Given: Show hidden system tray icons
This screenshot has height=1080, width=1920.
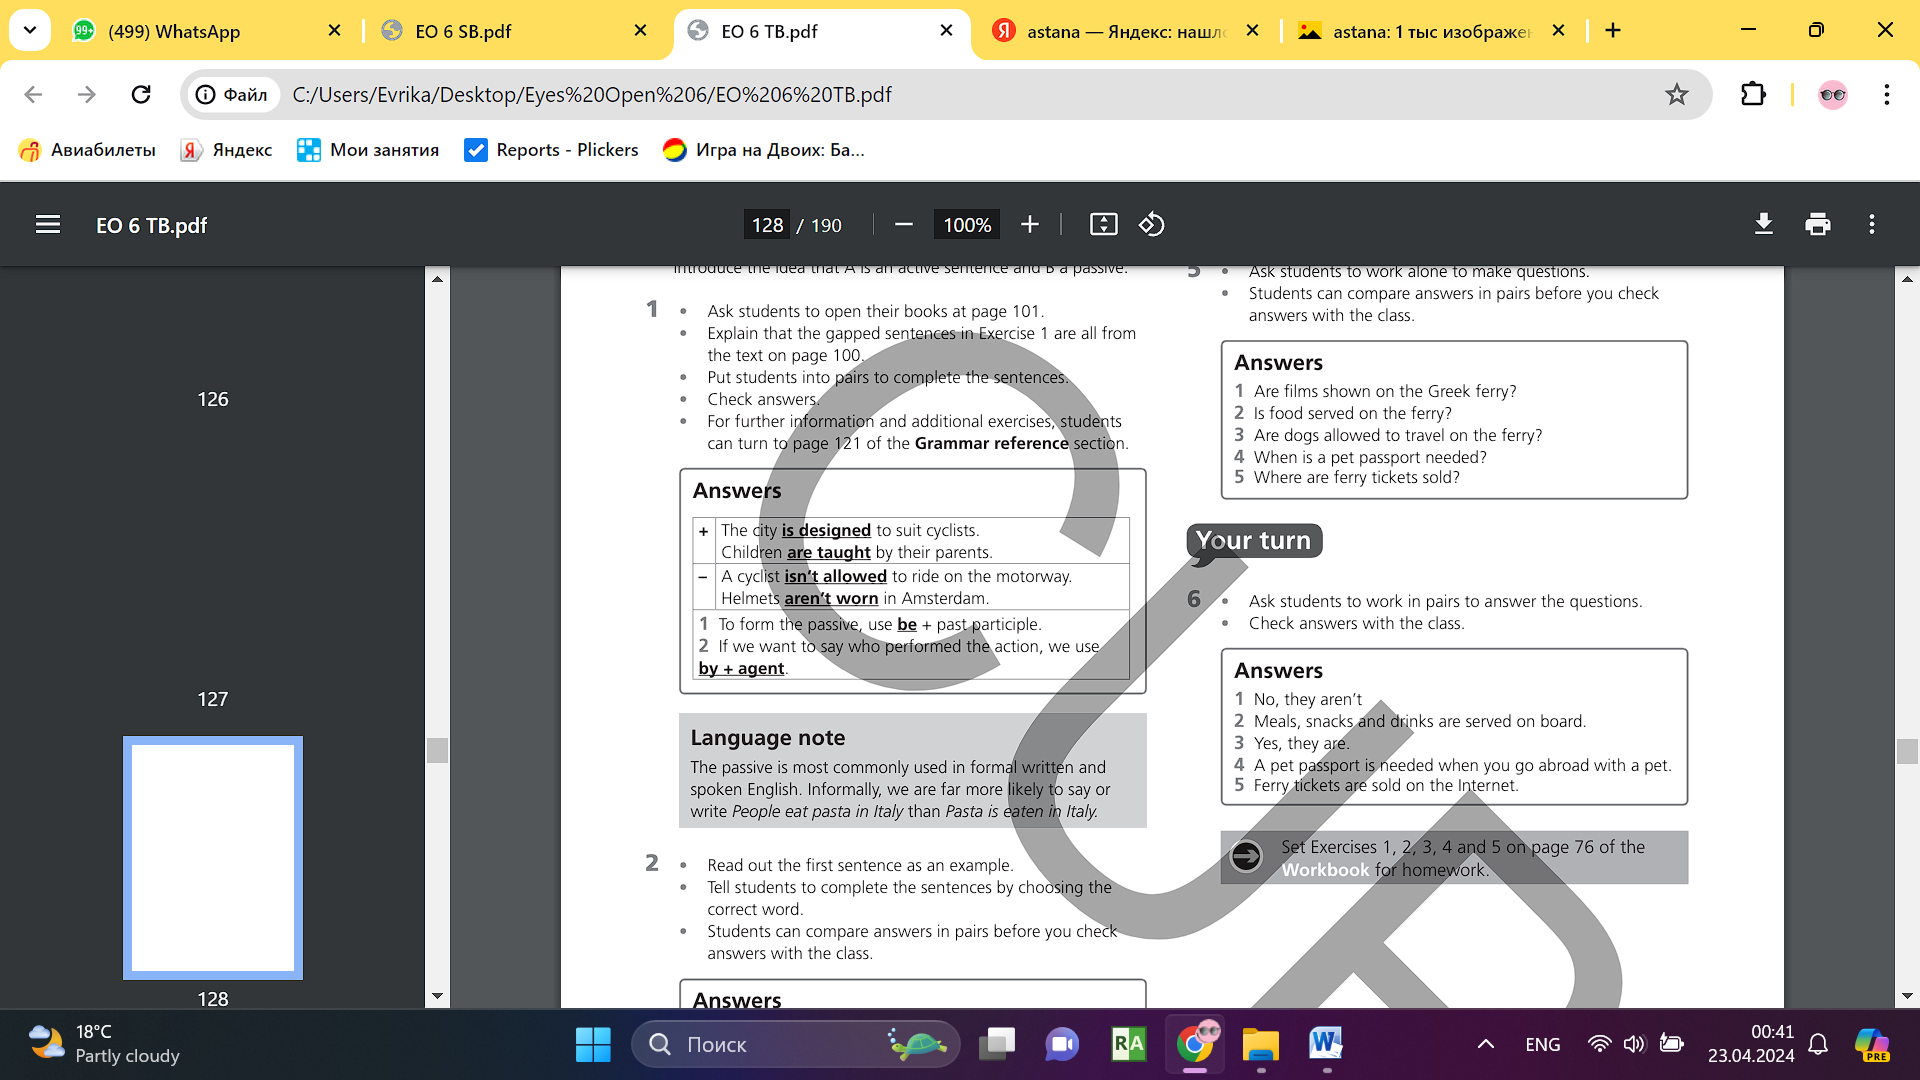Looking at the screenshot, I should [1486, 1044].
